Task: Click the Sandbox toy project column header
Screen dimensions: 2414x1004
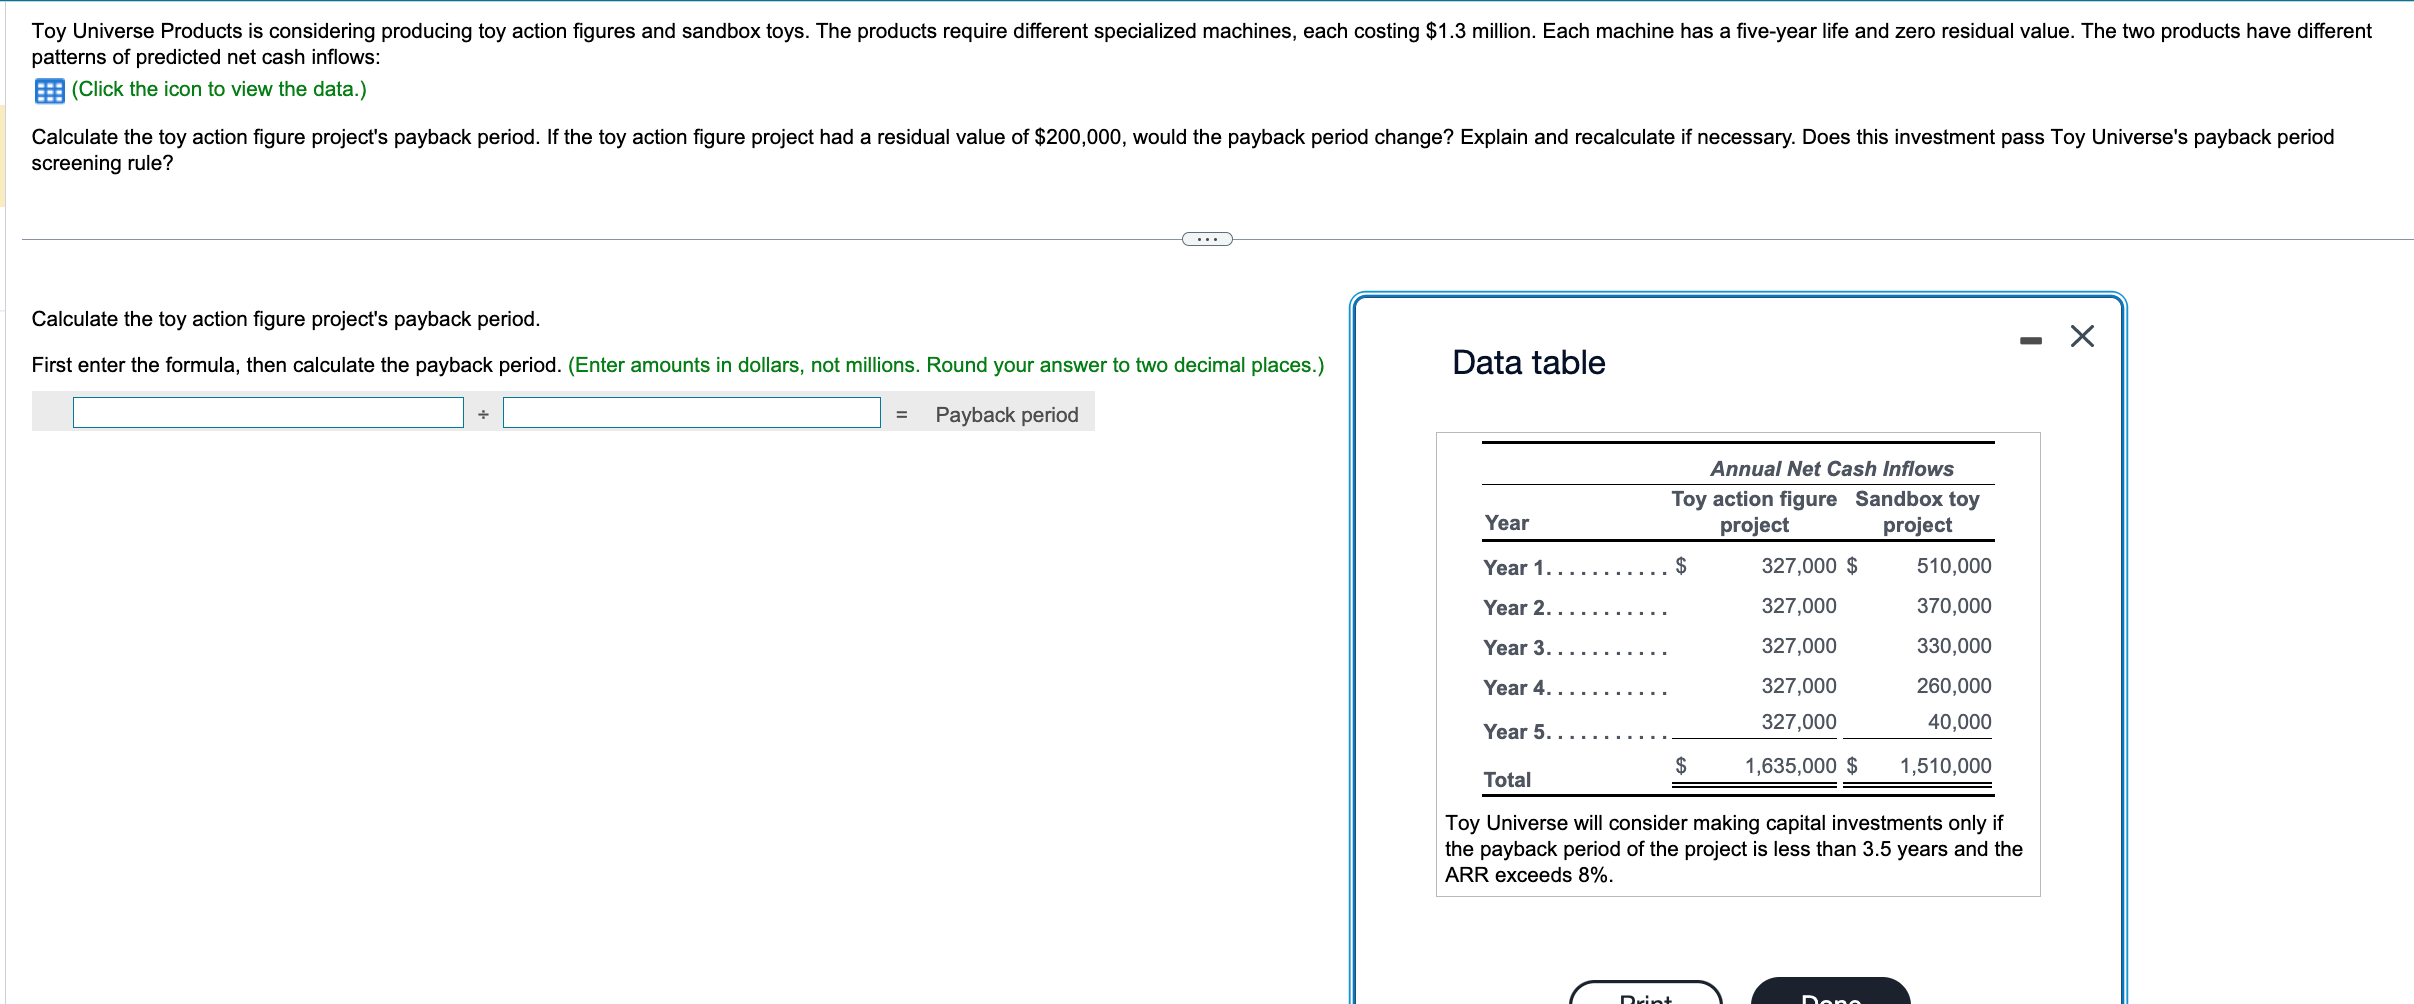Action: 1917,511
